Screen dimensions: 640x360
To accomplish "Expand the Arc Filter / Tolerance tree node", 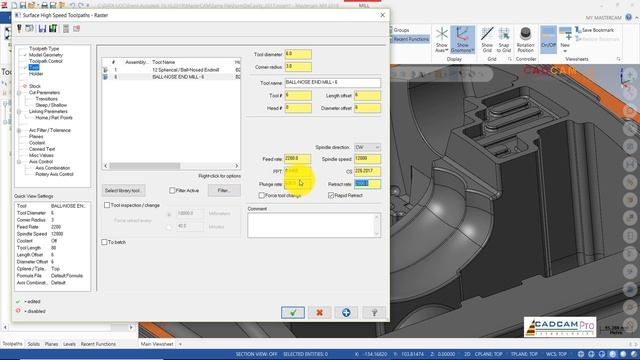I will [19, 130].
